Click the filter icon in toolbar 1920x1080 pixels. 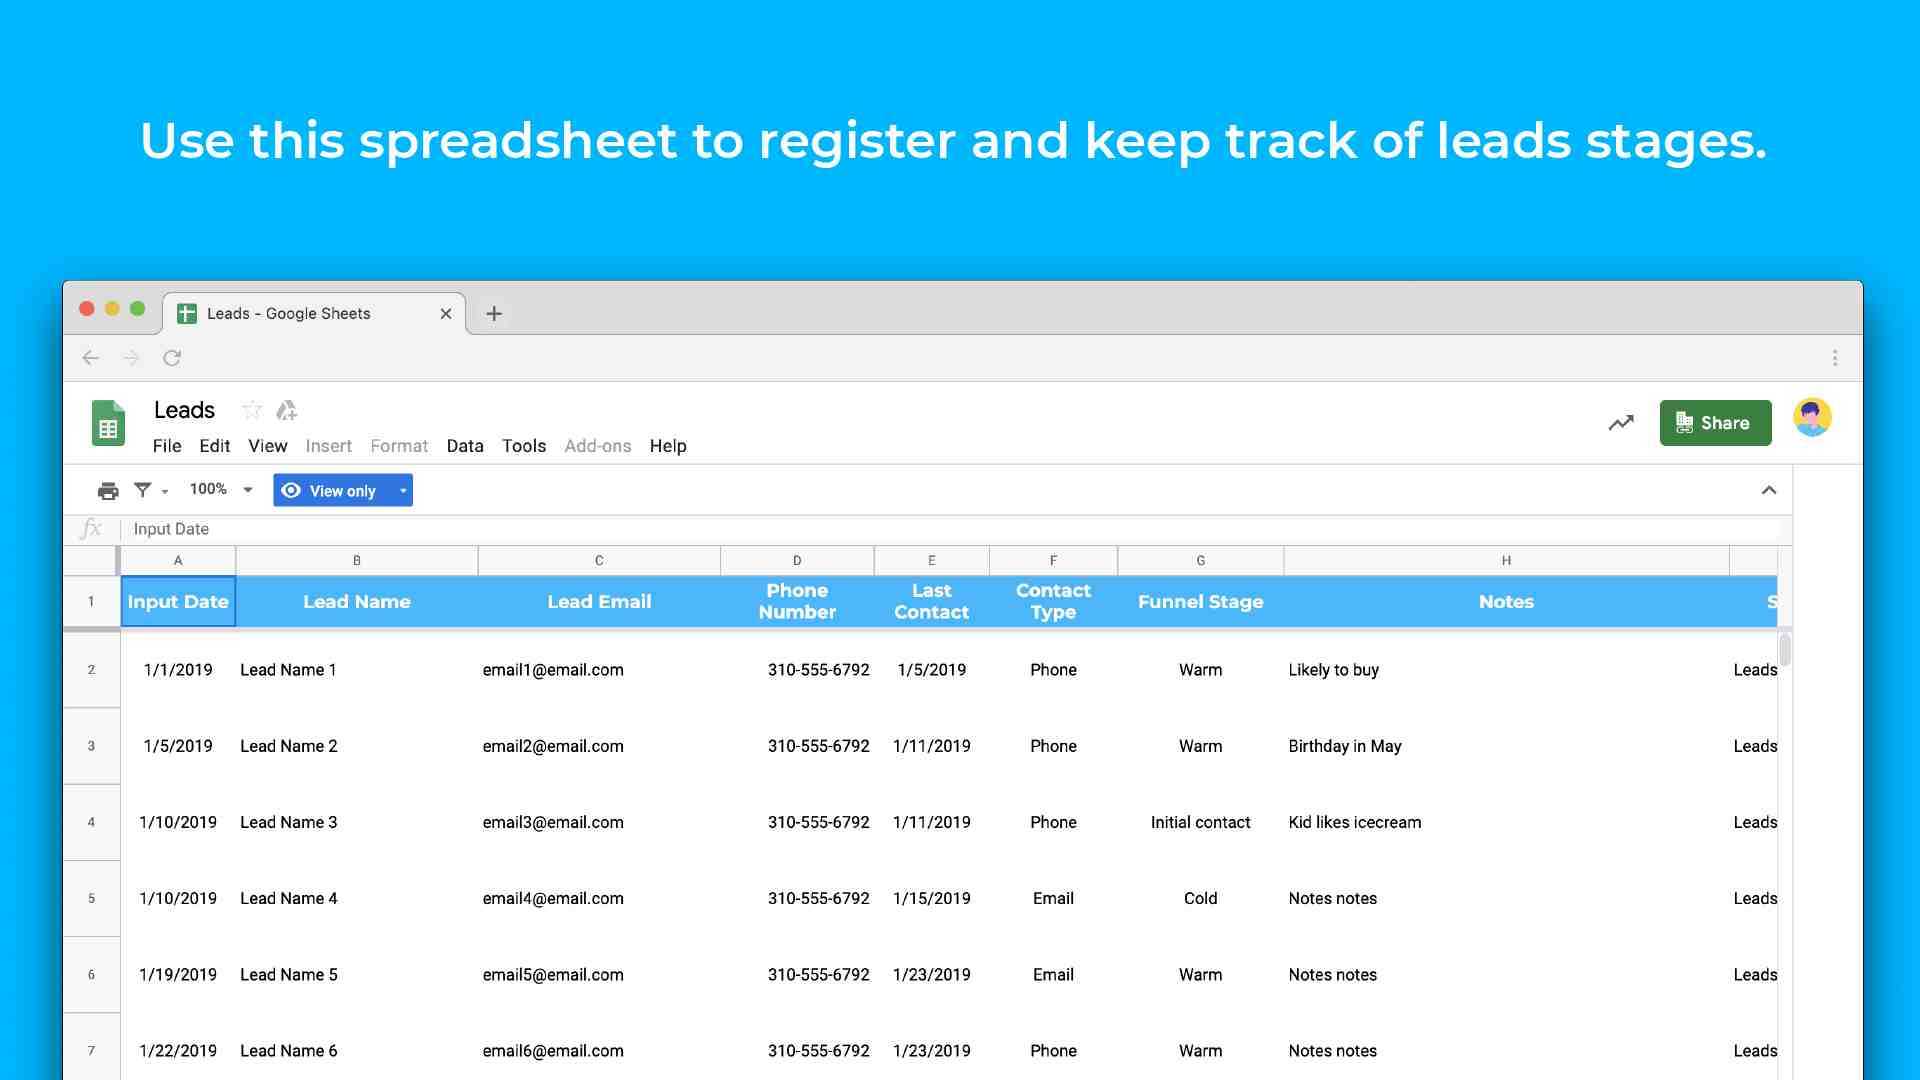[x=142, y=491]
